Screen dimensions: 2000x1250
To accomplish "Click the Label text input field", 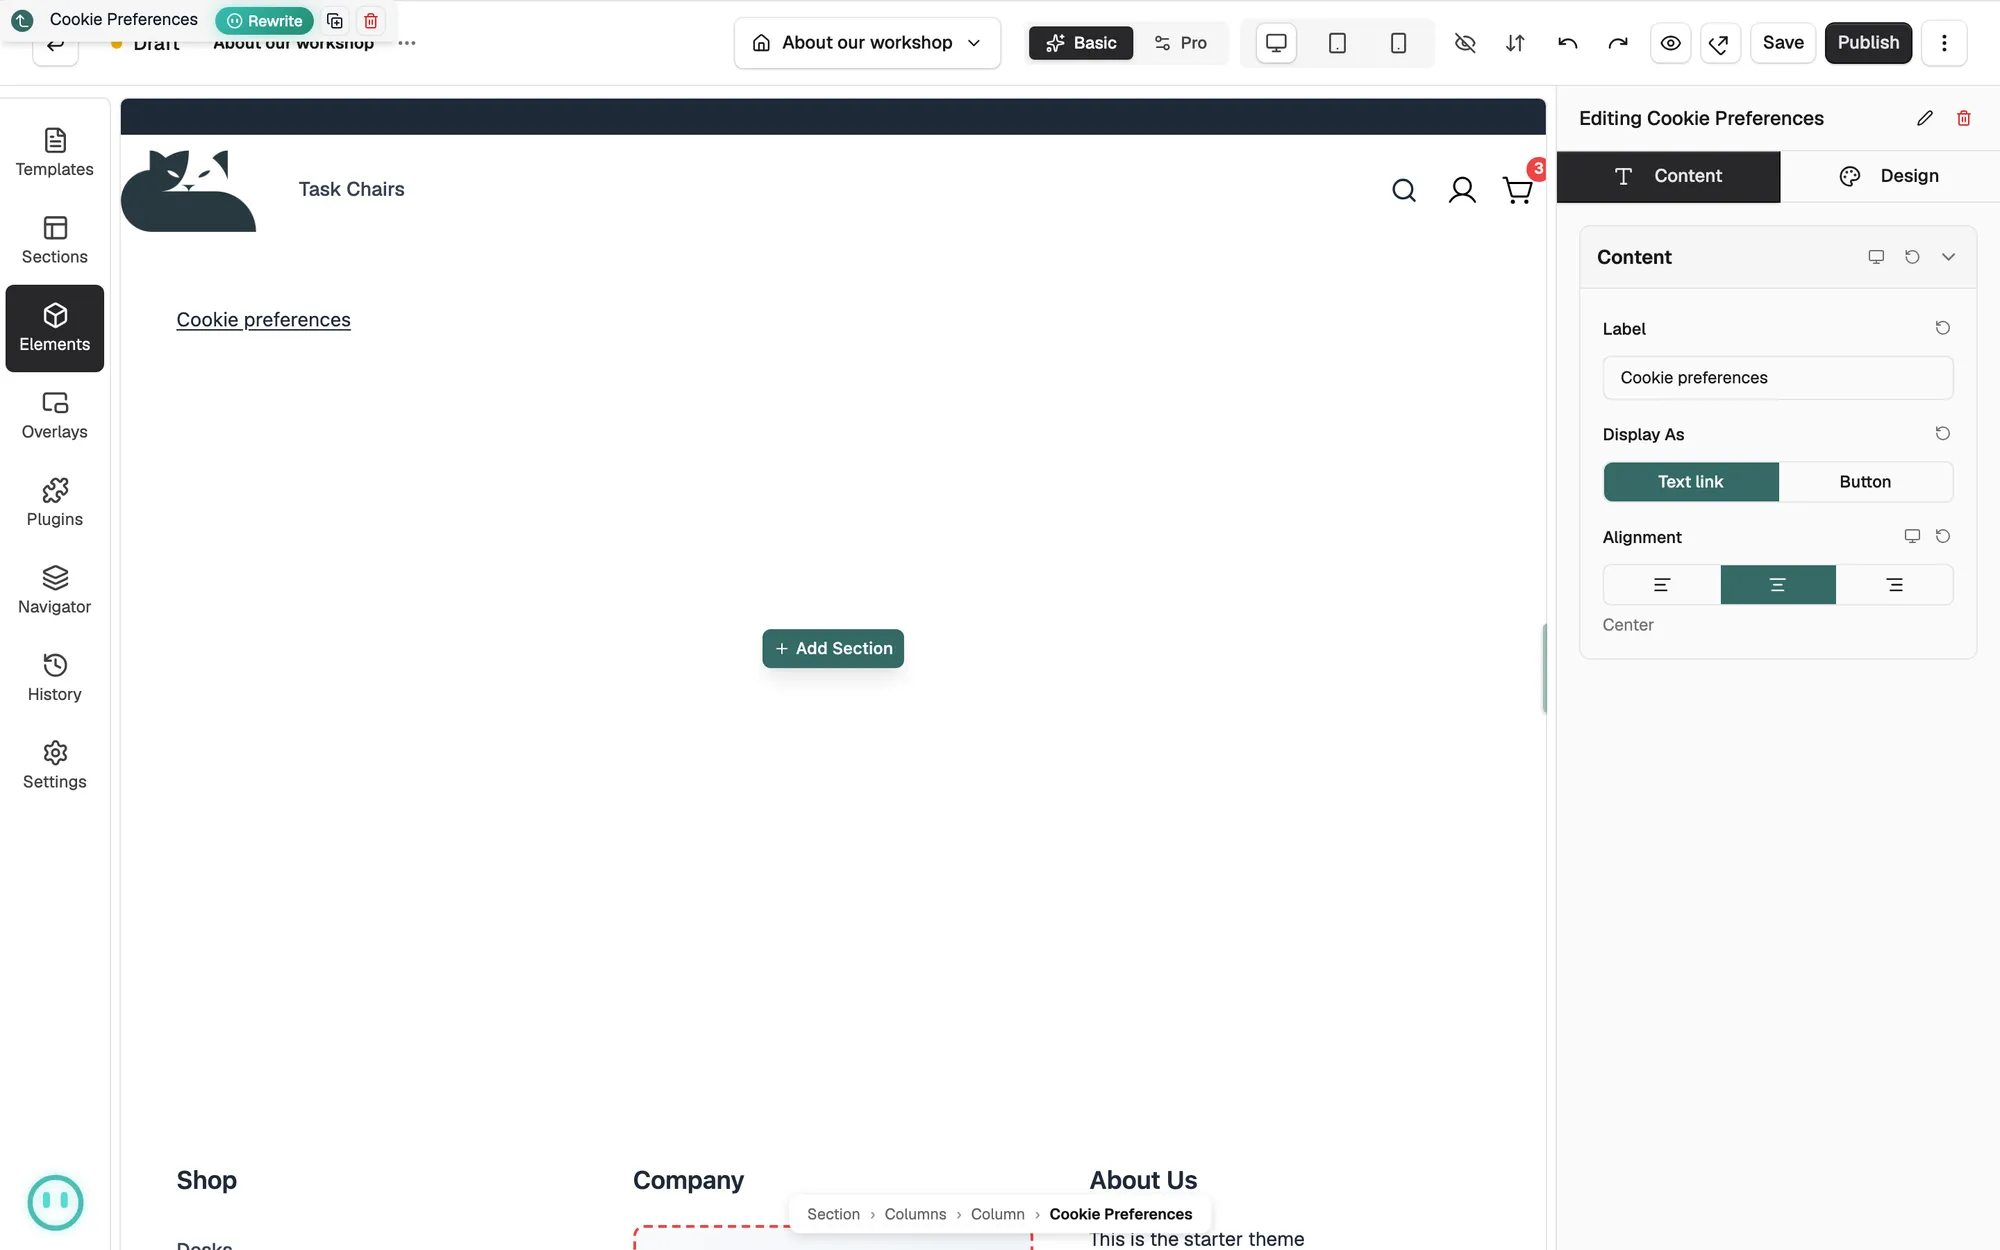I will tap(1777, 378).
